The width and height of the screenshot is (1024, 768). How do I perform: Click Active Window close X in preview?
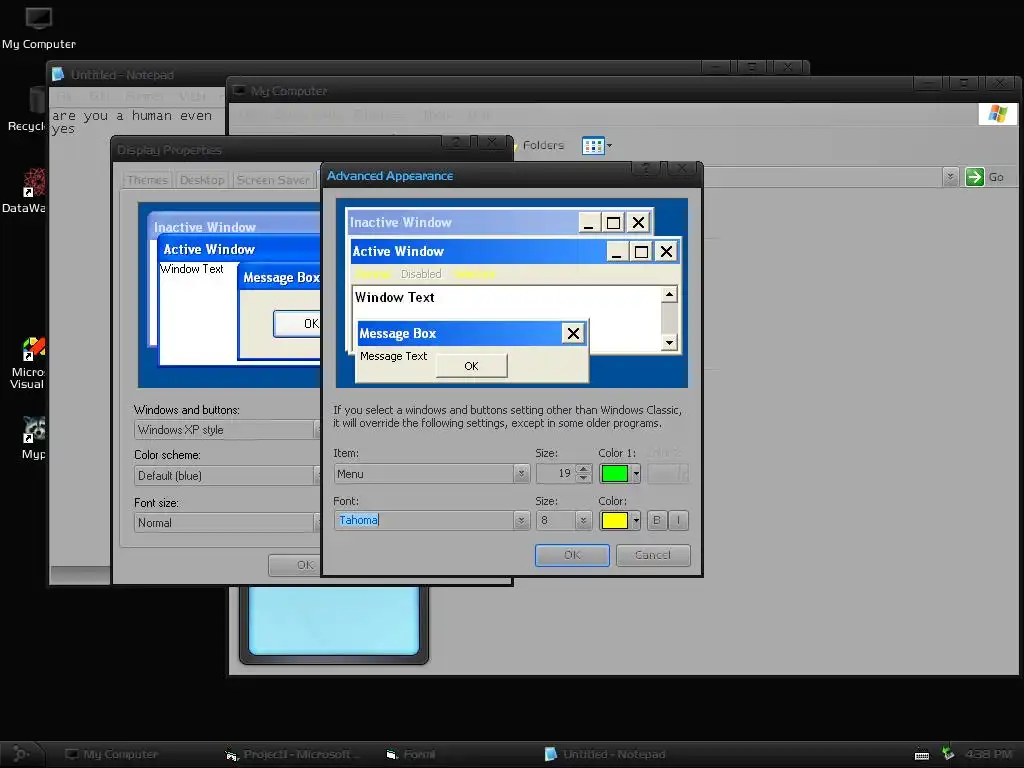coord(666,251)
